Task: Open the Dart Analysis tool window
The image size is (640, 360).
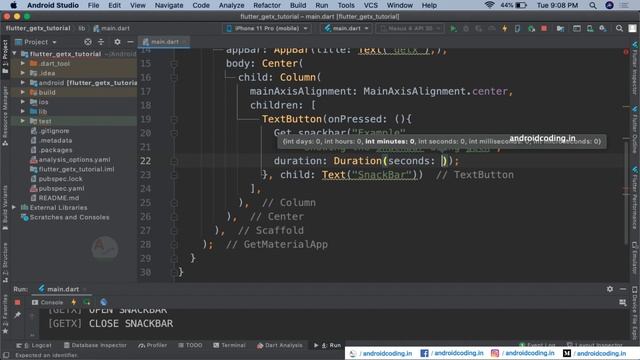Action: point(280,345)
